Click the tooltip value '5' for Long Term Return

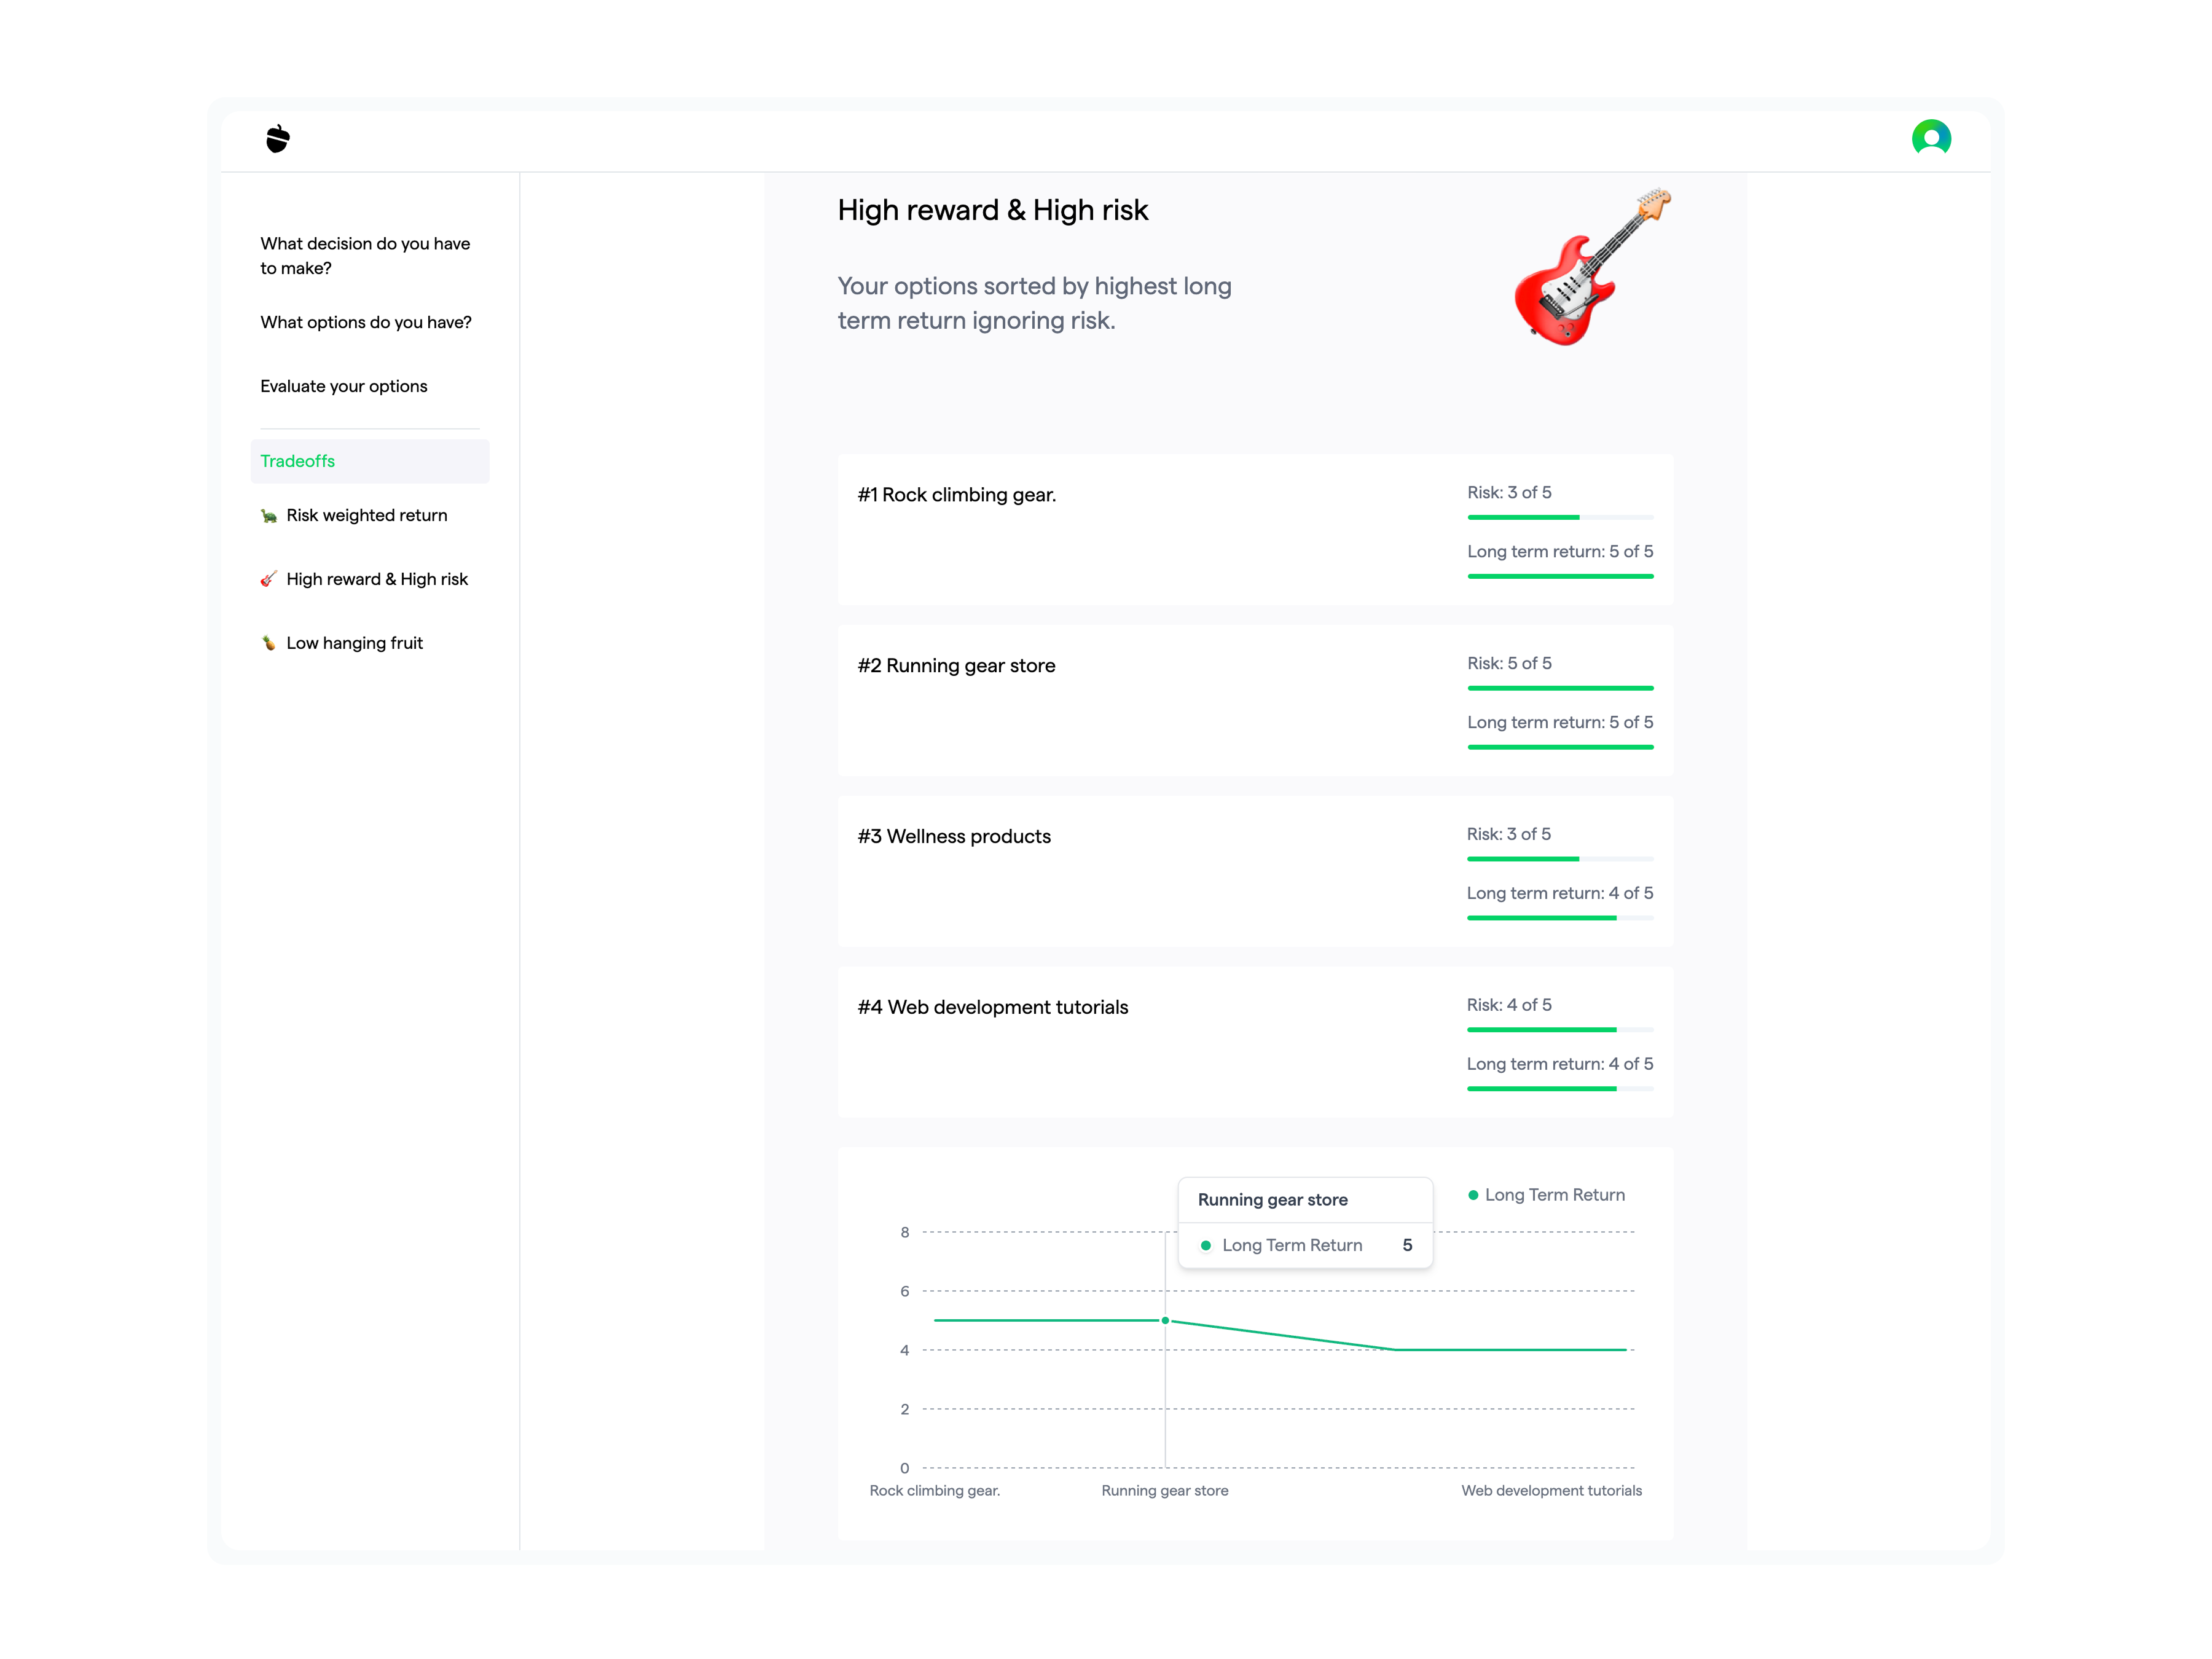(x=1407, y=1246)
